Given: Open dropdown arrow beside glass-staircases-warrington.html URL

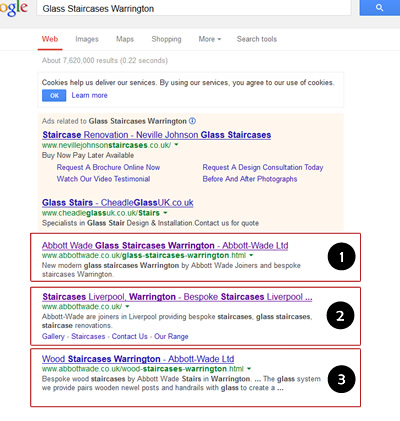Looking at the screenshot, I should click(251, 255).
